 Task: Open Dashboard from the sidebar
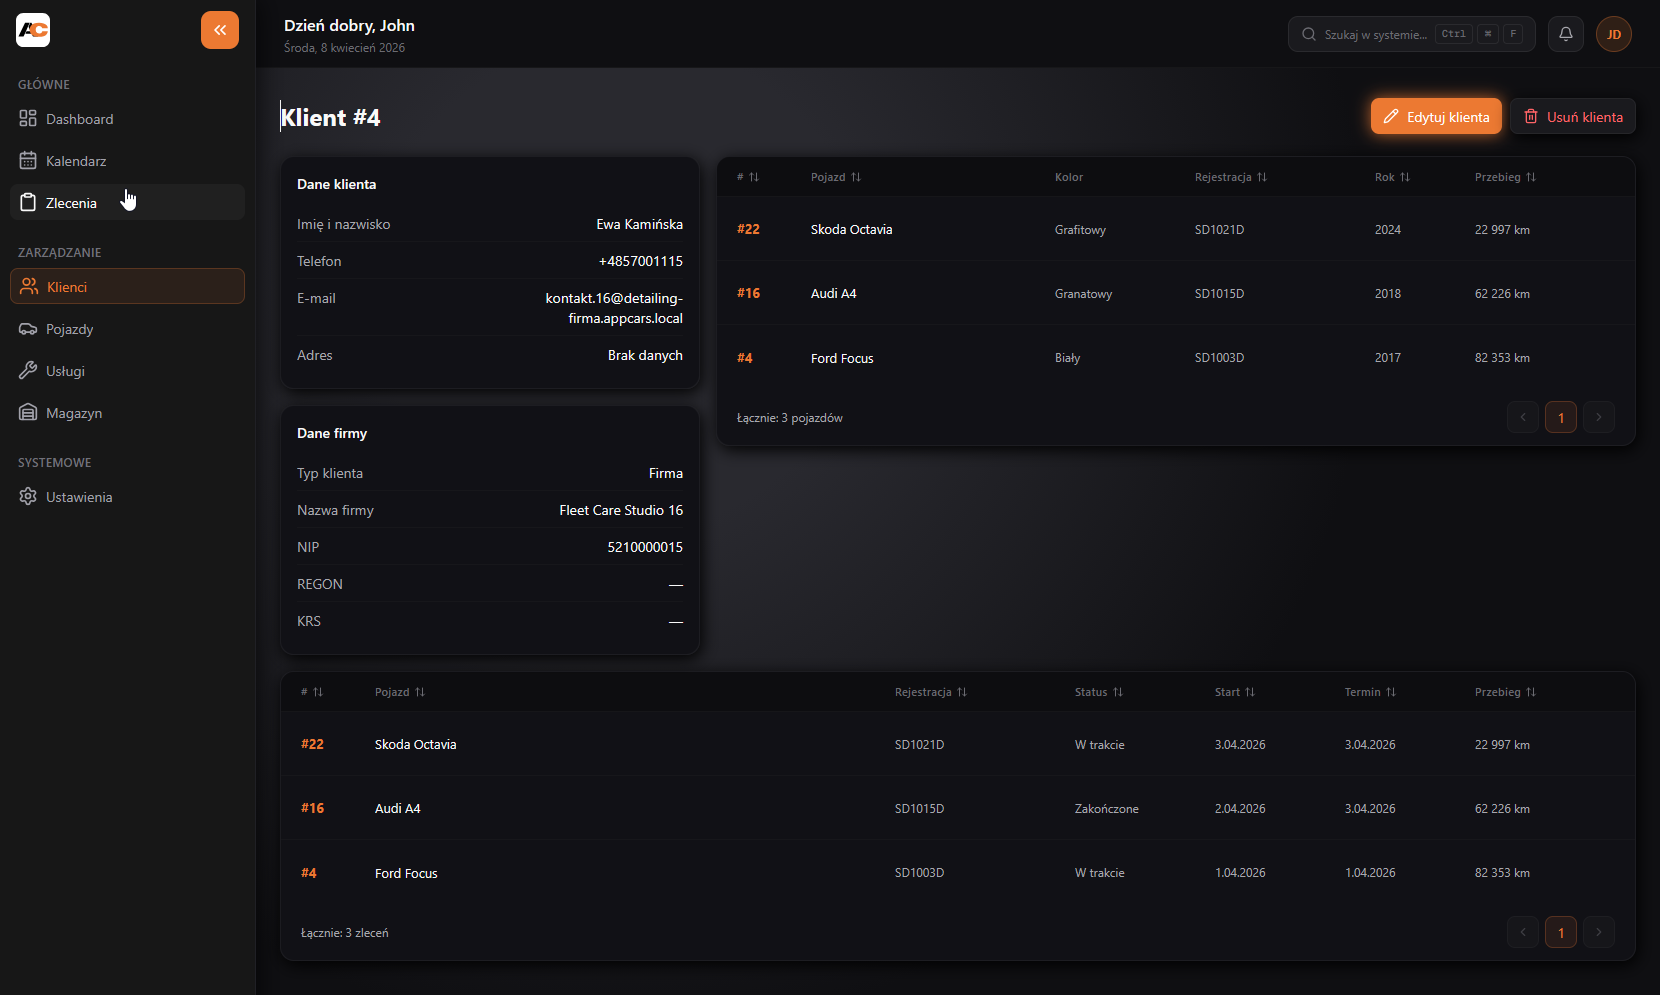[x=79, y=119]
